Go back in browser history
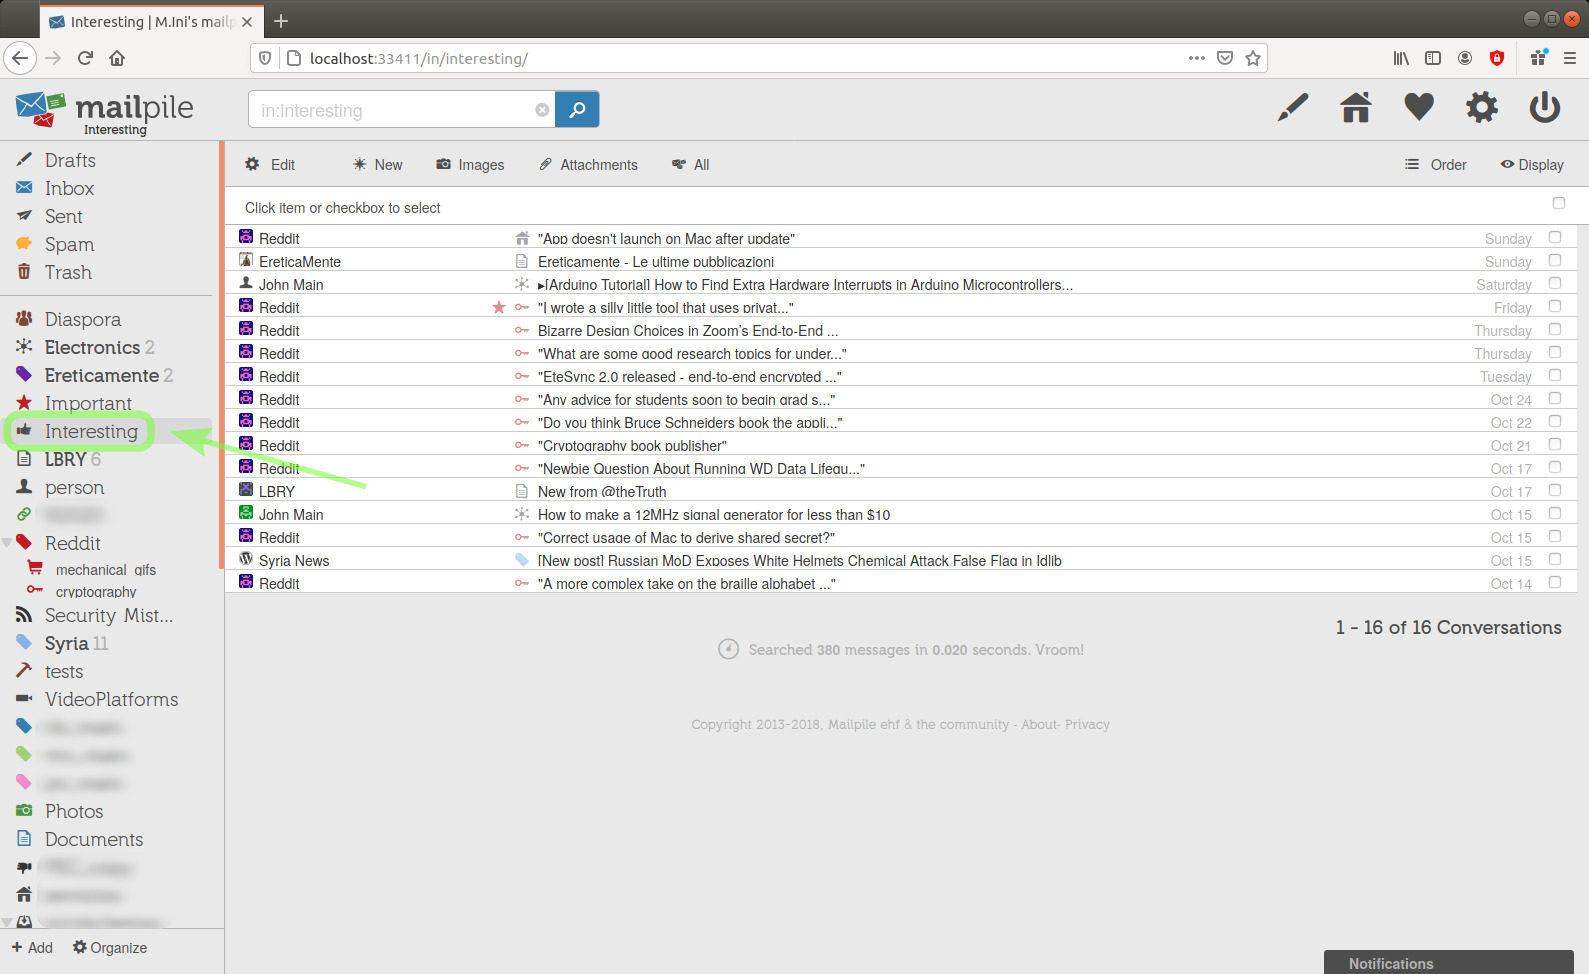 click(21, 58)
